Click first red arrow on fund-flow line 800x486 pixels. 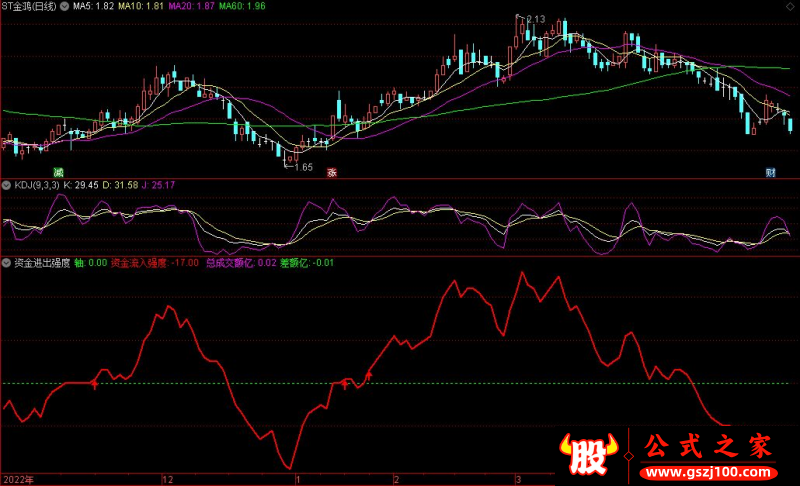(x=94, y=383)
